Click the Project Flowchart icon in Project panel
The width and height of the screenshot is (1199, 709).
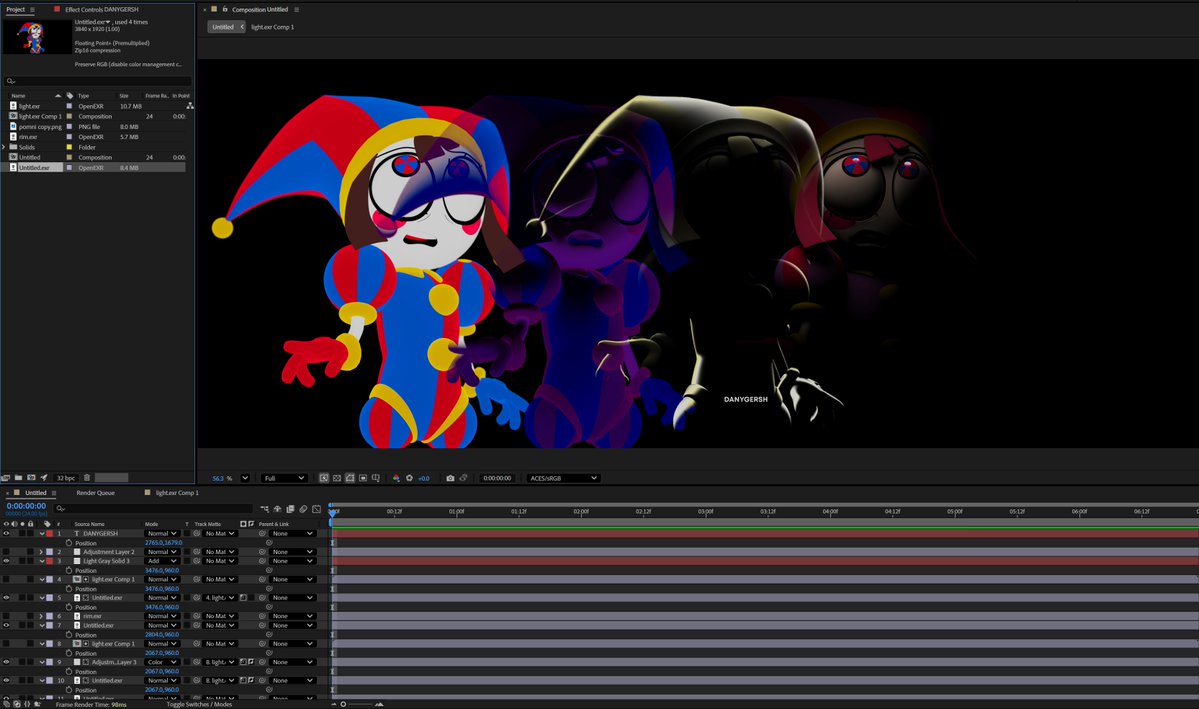[x=190, y=106]
